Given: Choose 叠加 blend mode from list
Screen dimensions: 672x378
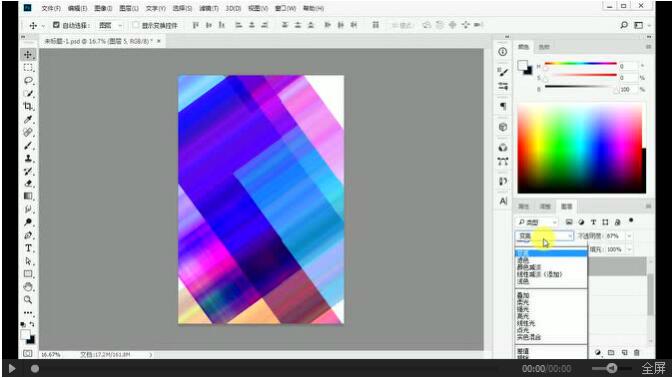Looking at the screenshot, I should coord(523,295).
